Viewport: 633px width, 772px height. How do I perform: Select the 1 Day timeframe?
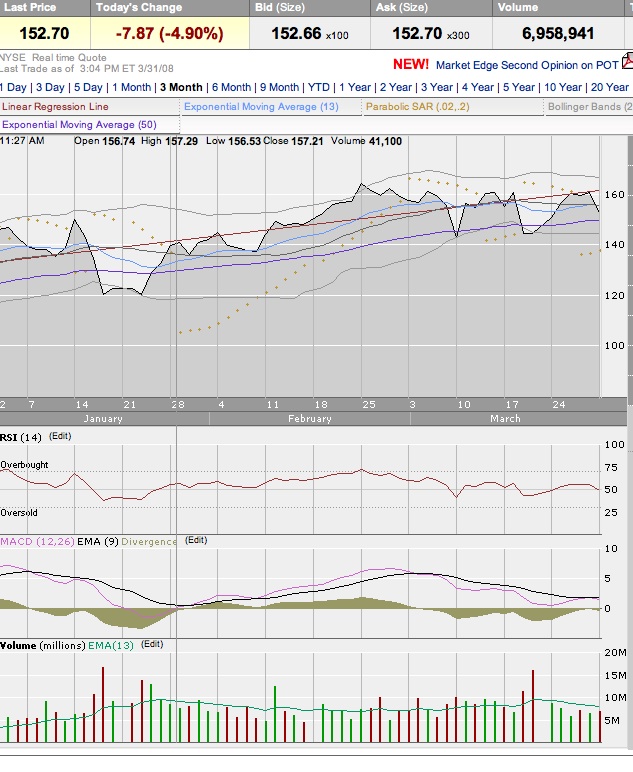coord(14,87)
